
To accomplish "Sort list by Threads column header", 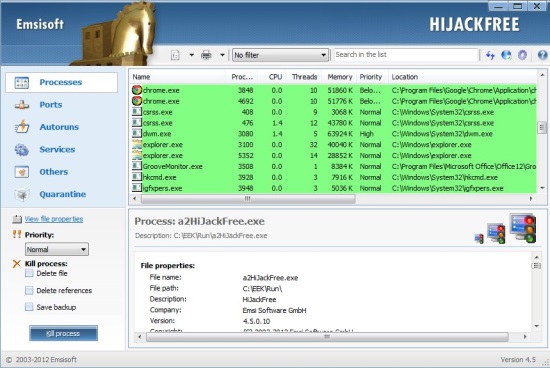I will [x=304, y=77].
